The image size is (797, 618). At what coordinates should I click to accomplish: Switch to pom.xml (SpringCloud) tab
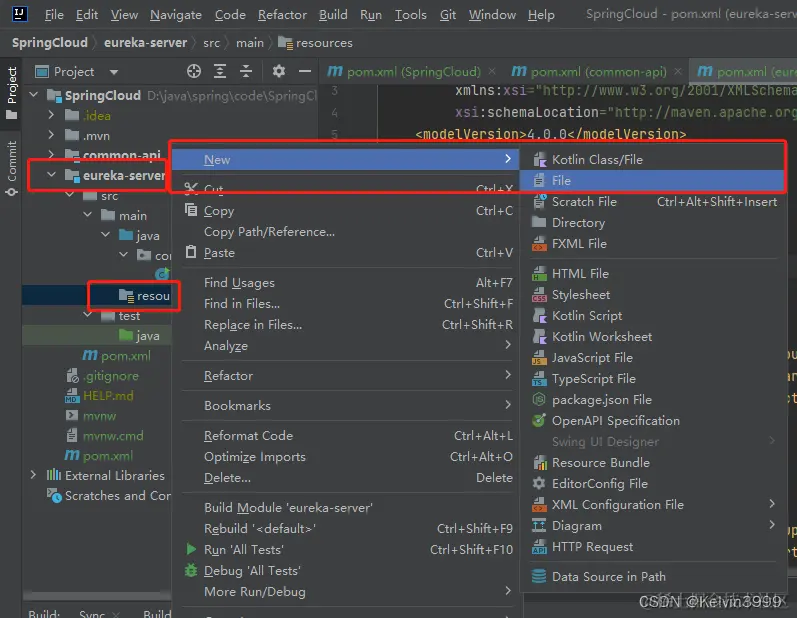tap(404, 72)
